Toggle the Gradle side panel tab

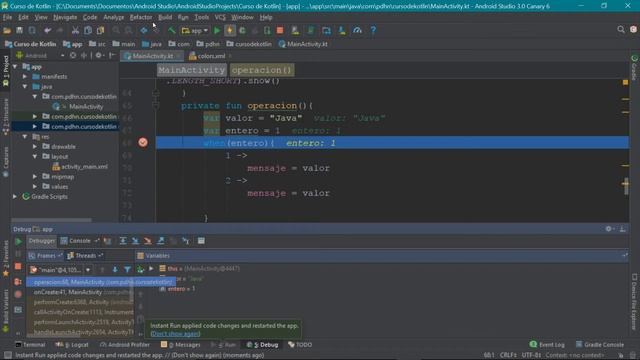coord(634,68)
